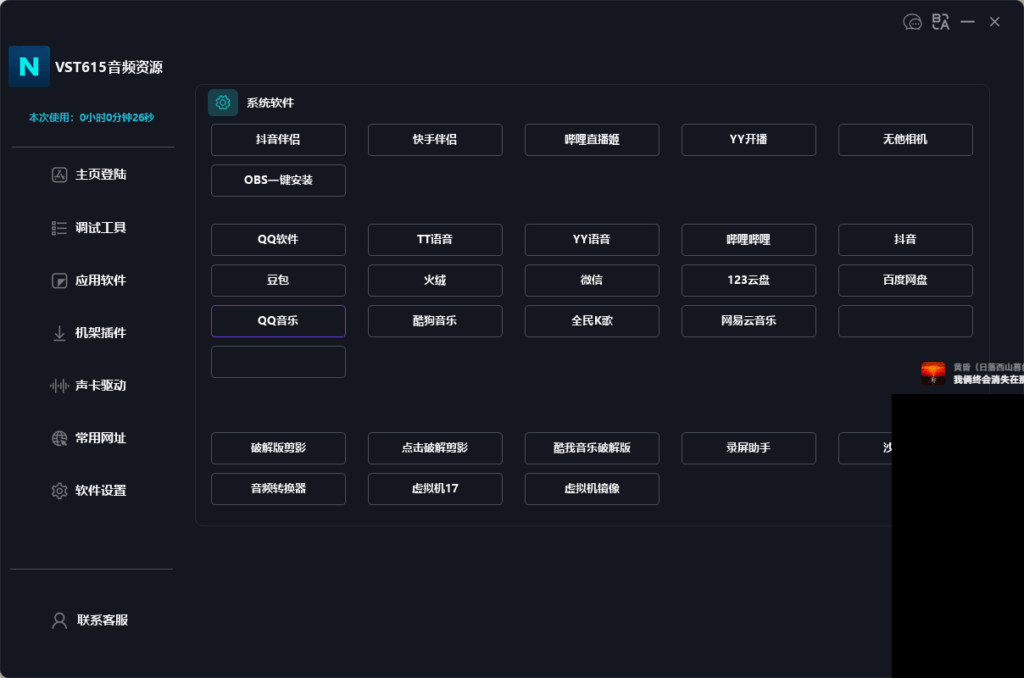Select 应用软件 in the sidebar
This screenshot has width=1024, height=678.
coord(89,280)
